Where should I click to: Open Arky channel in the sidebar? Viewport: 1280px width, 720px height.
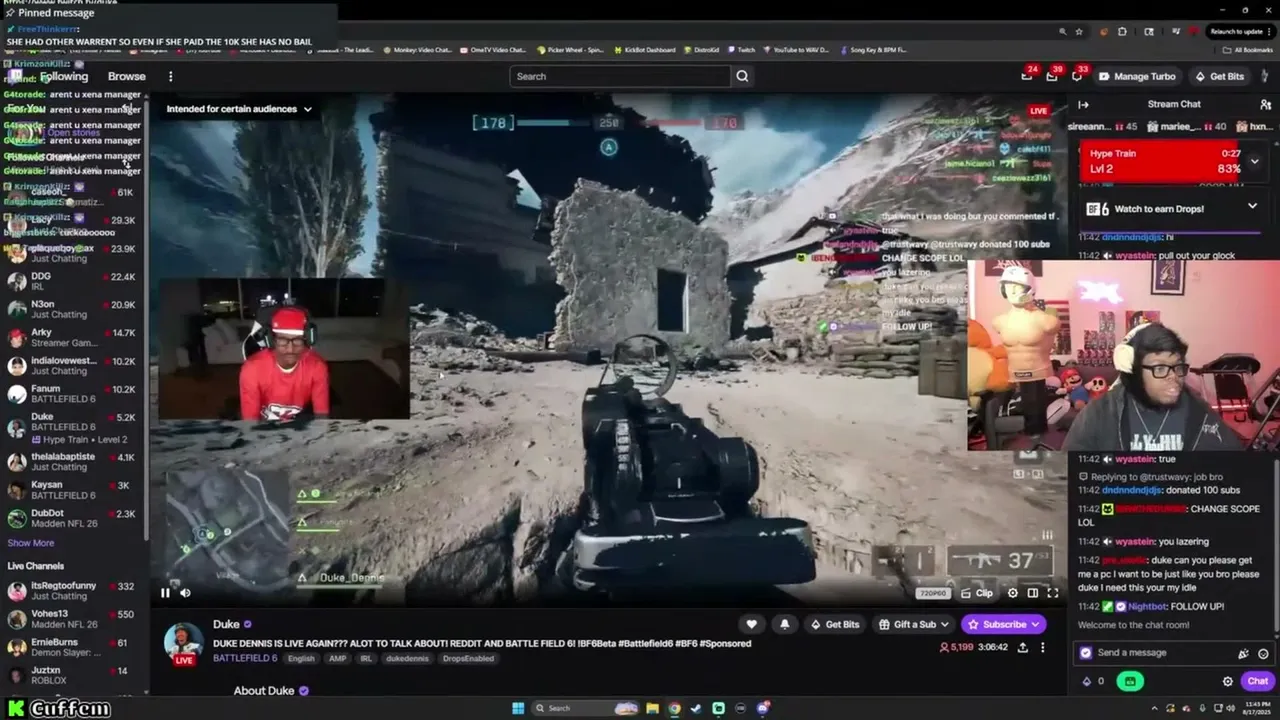click(74, 338)
